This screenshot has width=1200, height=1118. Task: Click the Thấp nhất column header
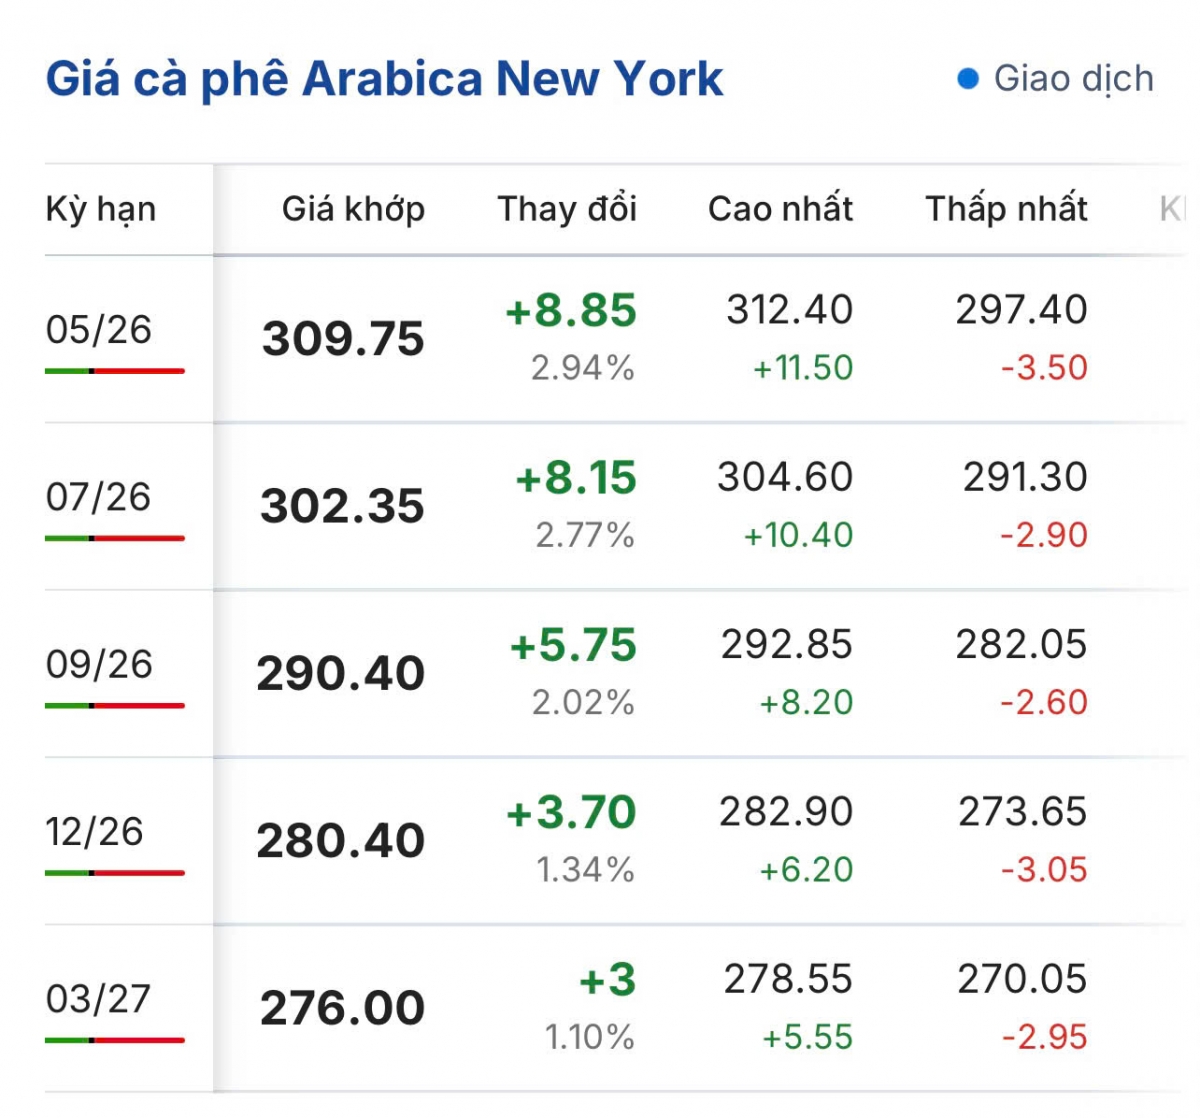pos(1006,209)
